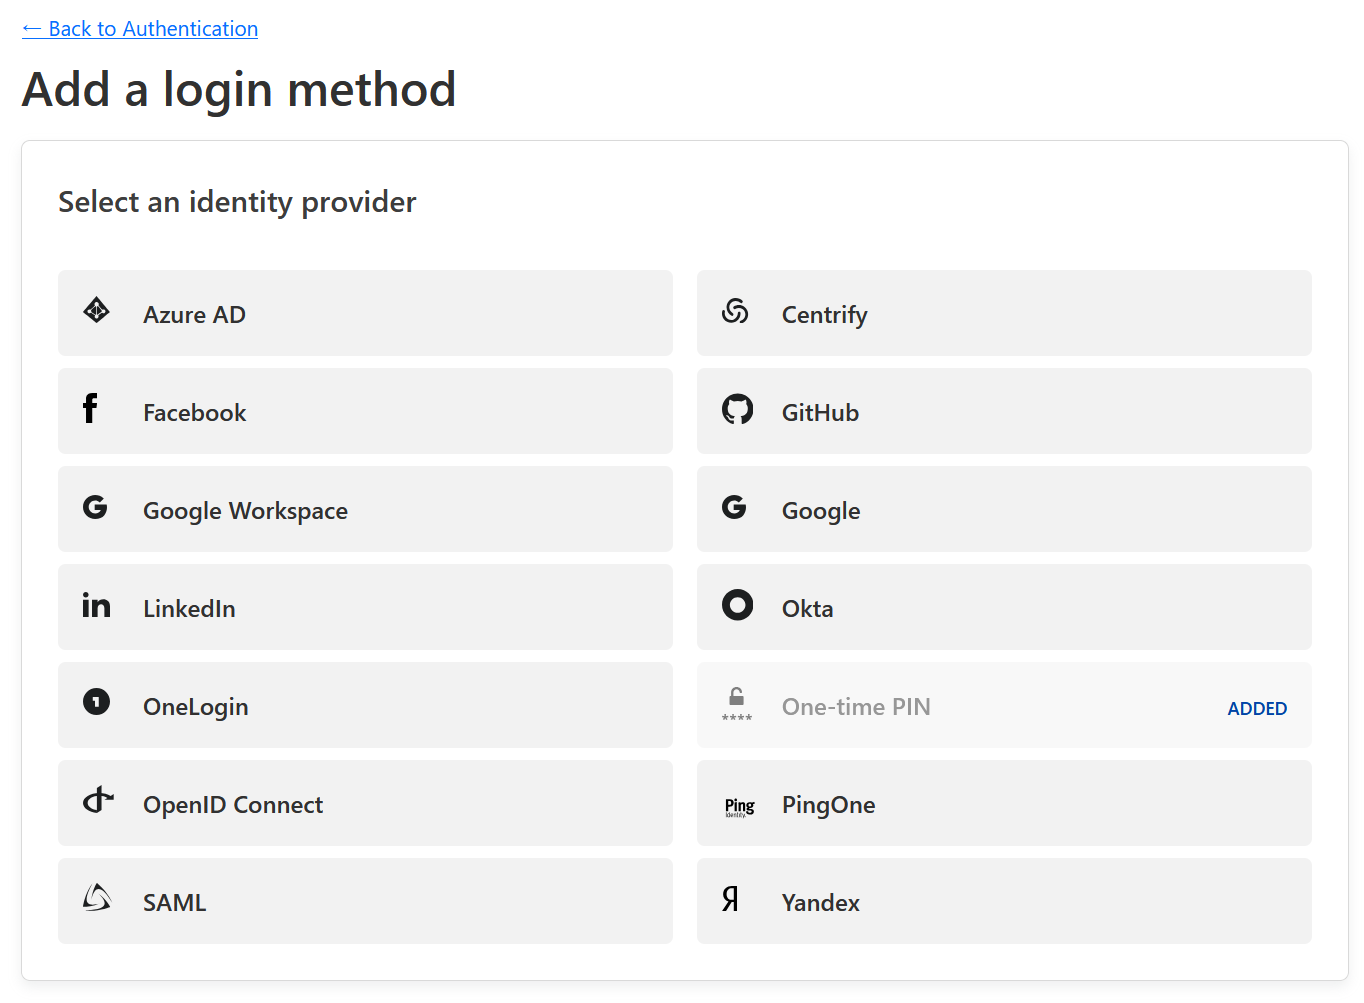
Task: Select the PingOne provider label
Action: point(828,805)
